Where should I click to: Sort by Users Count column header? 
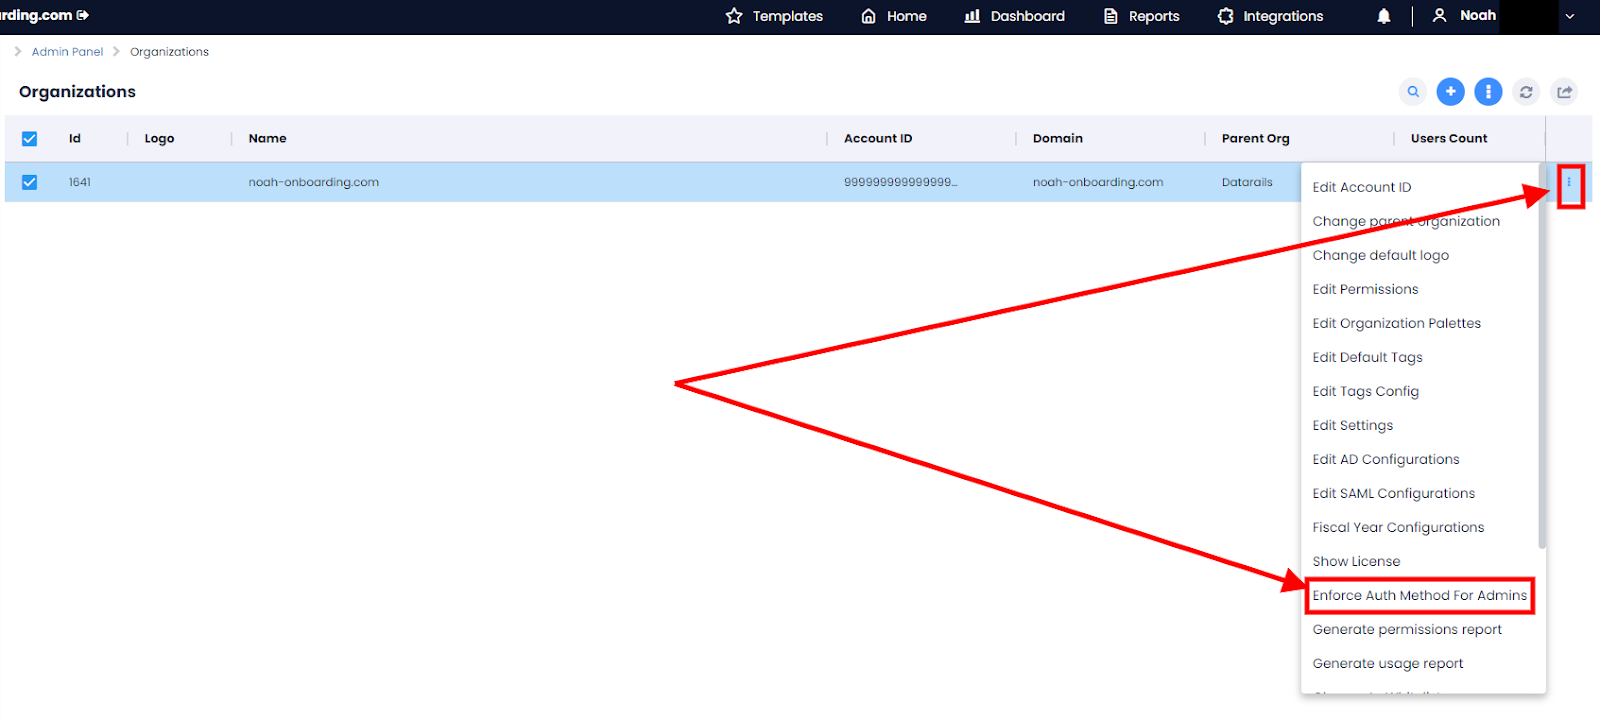point(1448,139)
